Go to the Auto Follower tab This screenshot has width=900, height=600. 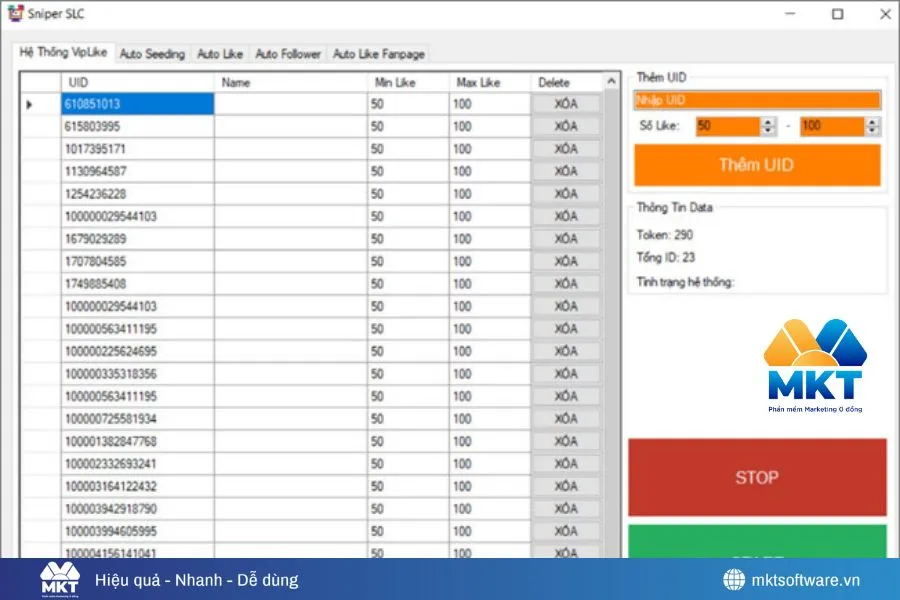click(288, 54)
